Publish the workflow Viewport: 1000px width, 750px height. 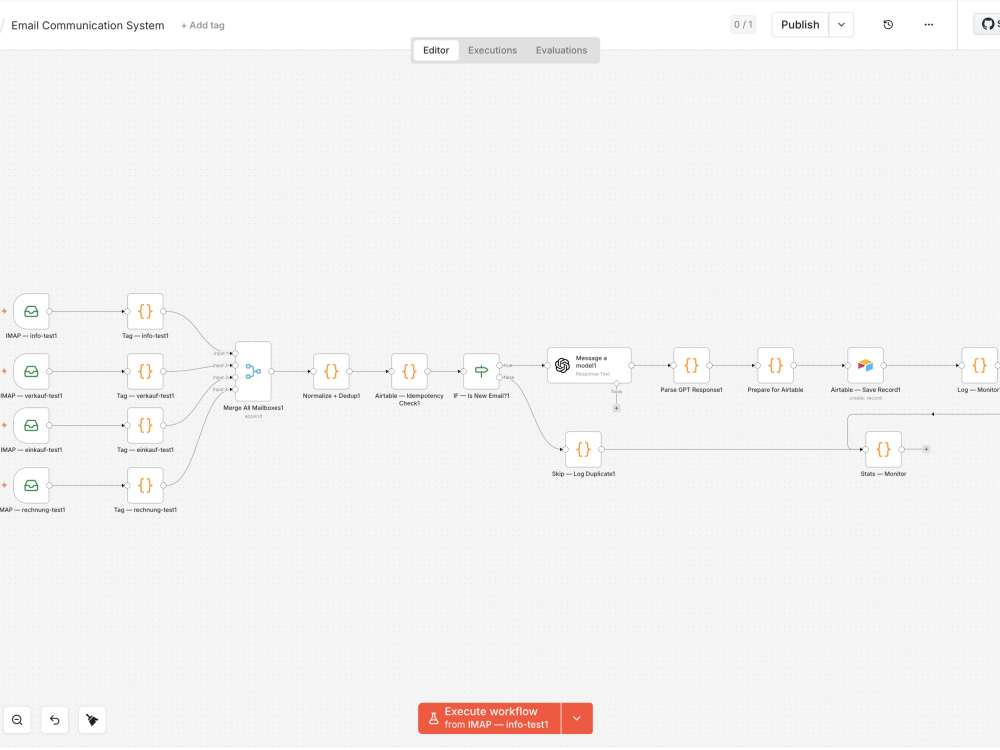click(x=800, y=25)
